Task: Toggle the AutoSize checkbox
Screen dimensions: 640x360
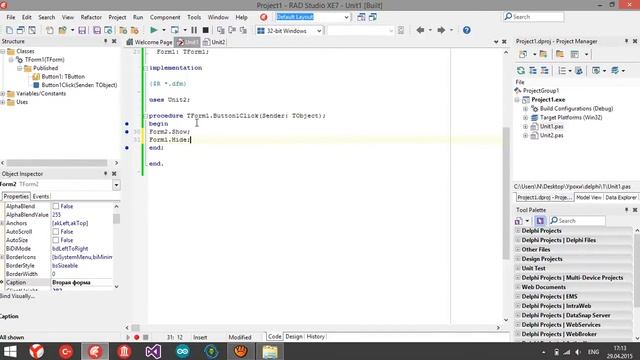Action: pyautogui.click(x=56, y=240)
